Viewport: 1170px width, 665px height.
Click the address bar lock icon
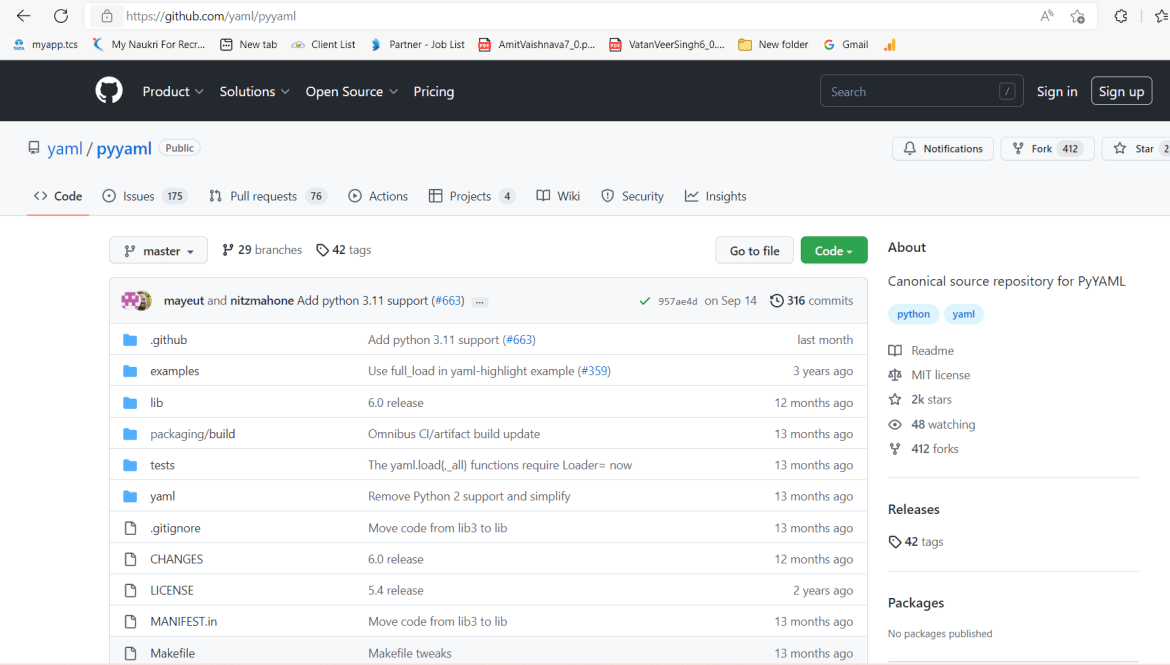pyautogui.click(x=107, y=16)
